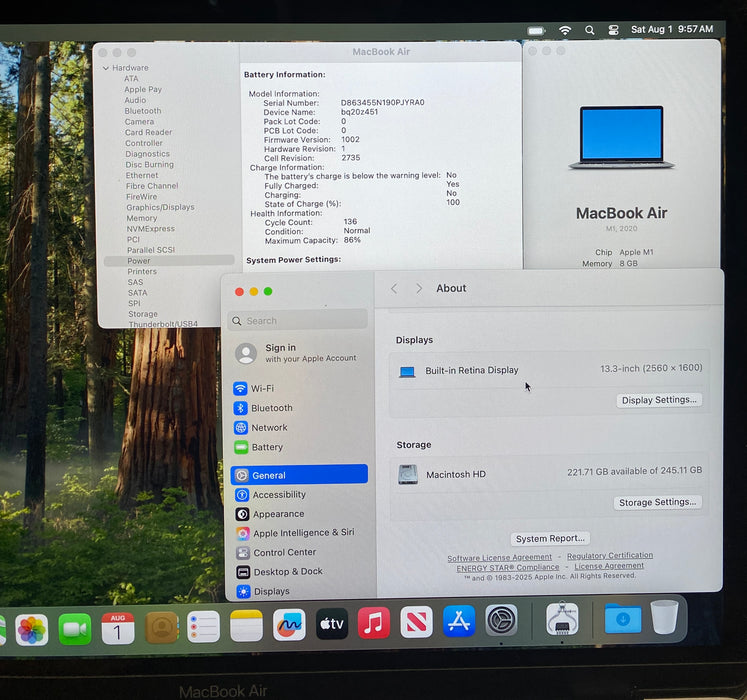Image resolution: width=747 pixels, height=700 pixels.
Task: Select General in the settings sidebar
Action: click(299, 475)
